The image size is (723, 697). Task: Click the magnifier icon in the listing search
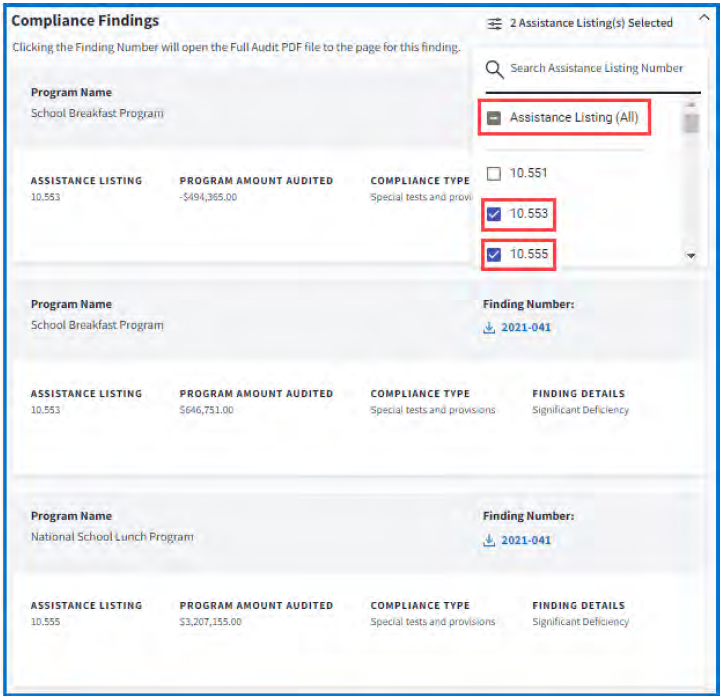pos(493,69)
